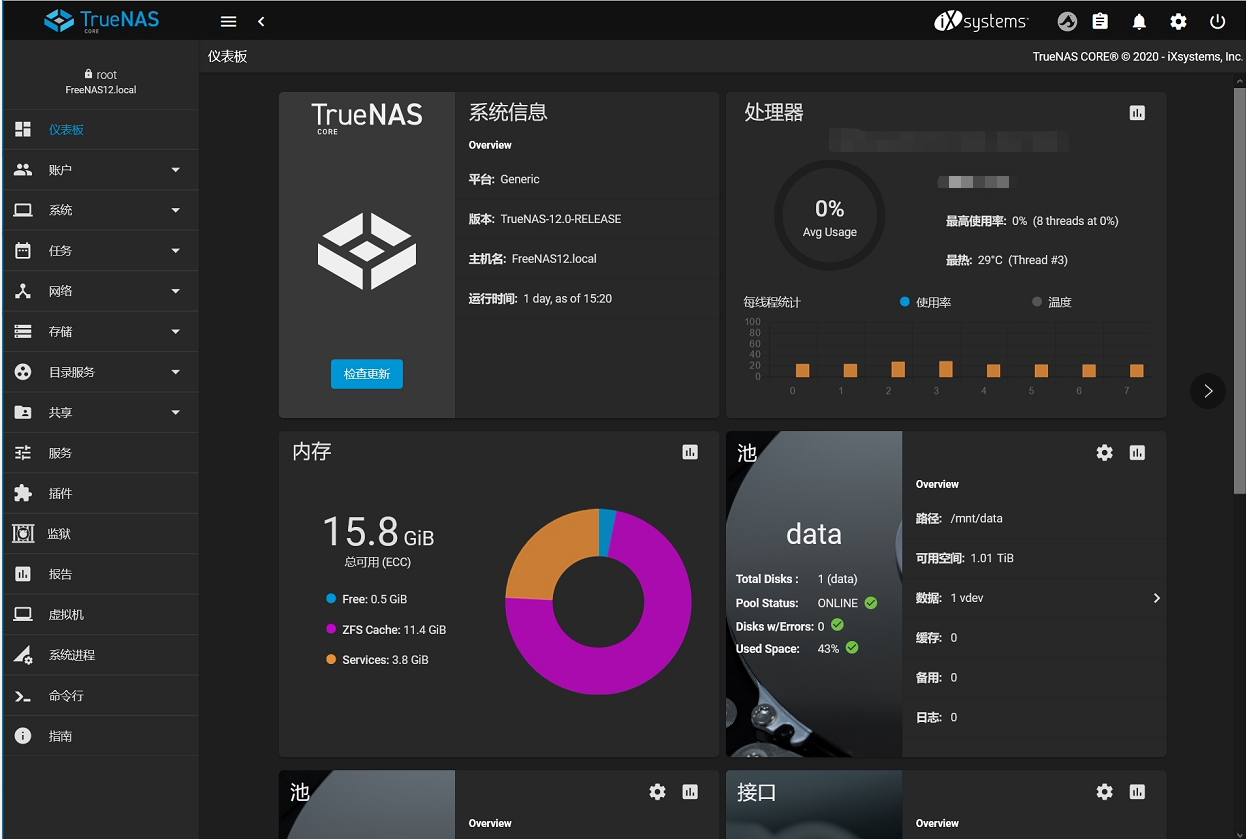This screenshot has height=839, width=1246.
Task: Click the path /mnt/data text
Action: (x=977, y=518)
